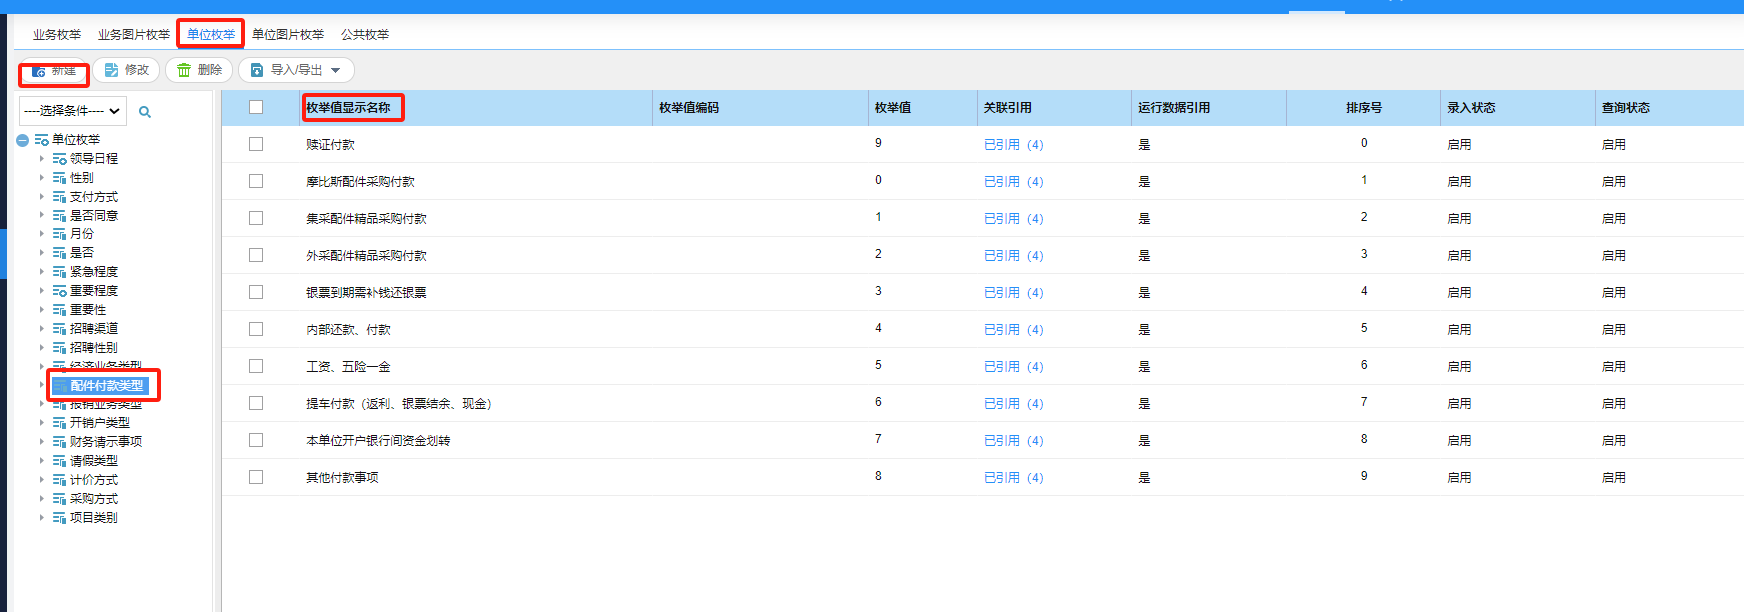Open the 公共枚举 tab
The width and height of the screenshot is (1744, 612).
point(364,35)
